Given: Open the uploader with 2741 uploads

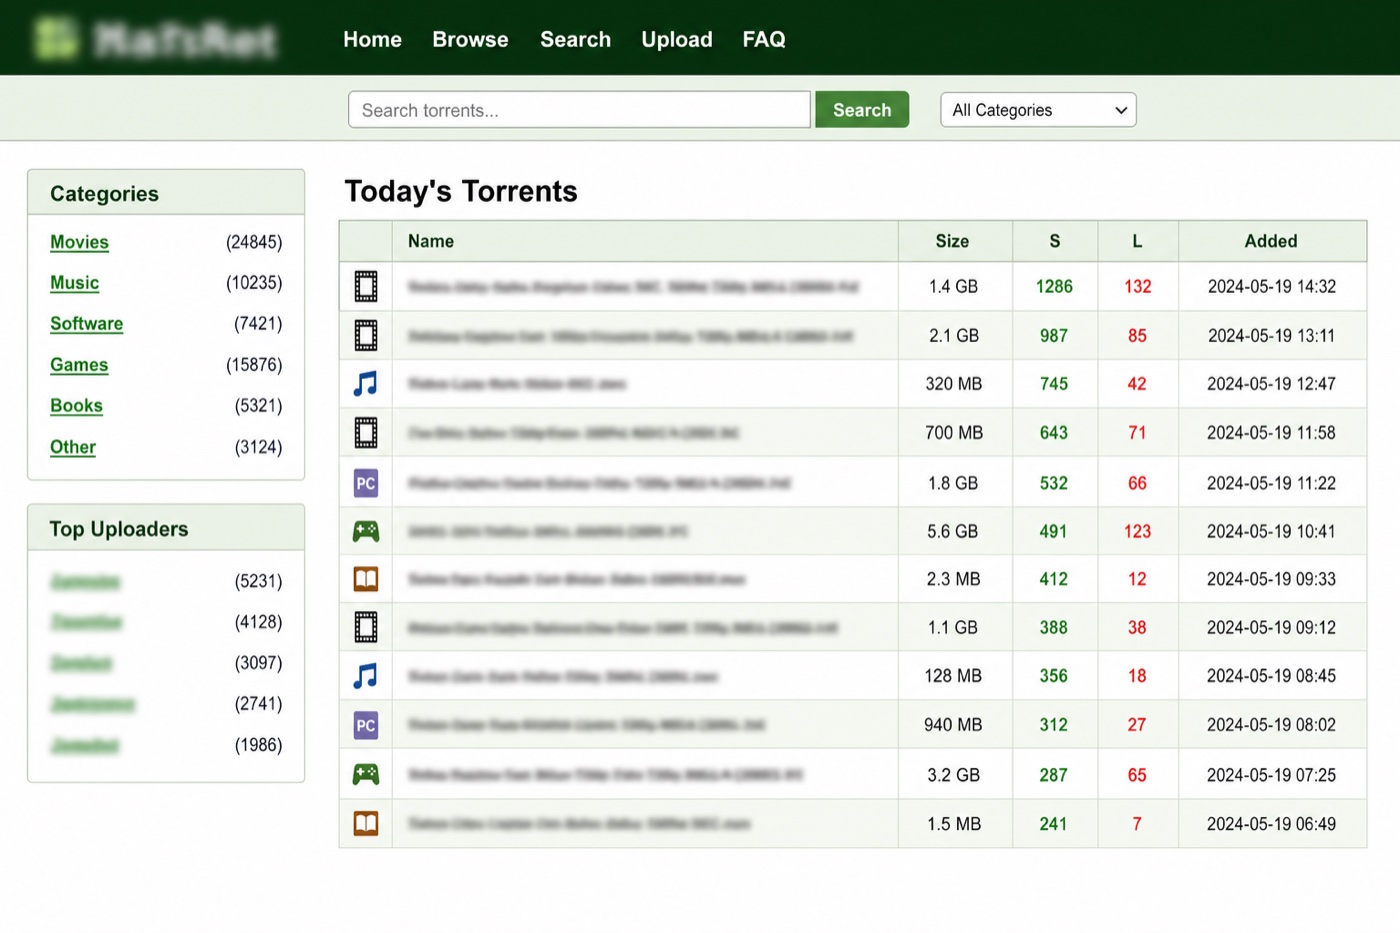Looking at the screenshot, I should [x=92, y=704].
